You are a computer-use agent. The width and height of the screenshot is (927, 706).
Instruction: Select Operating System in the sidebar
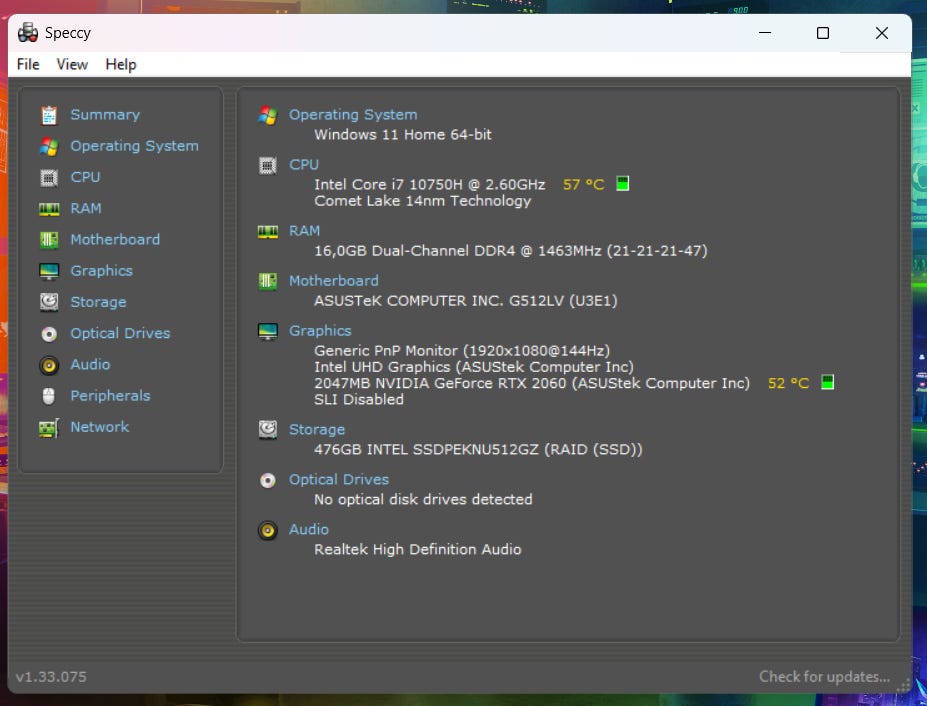(134, 146)
